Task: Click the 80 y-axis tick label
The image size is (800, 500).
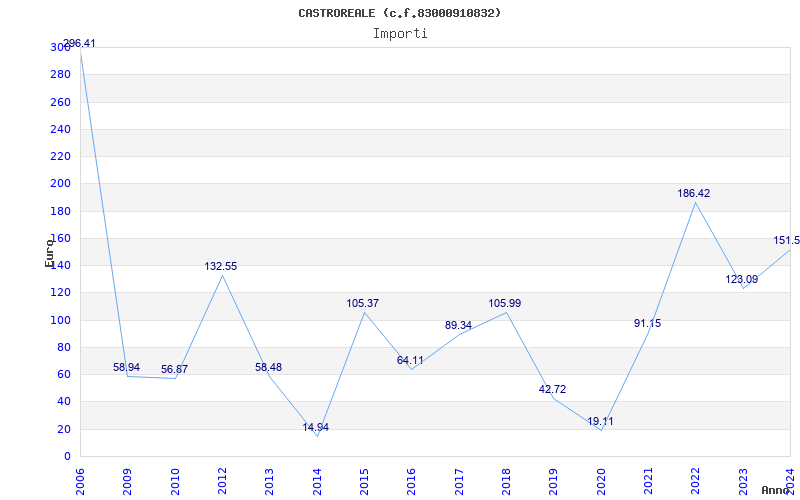Action: 64,347
